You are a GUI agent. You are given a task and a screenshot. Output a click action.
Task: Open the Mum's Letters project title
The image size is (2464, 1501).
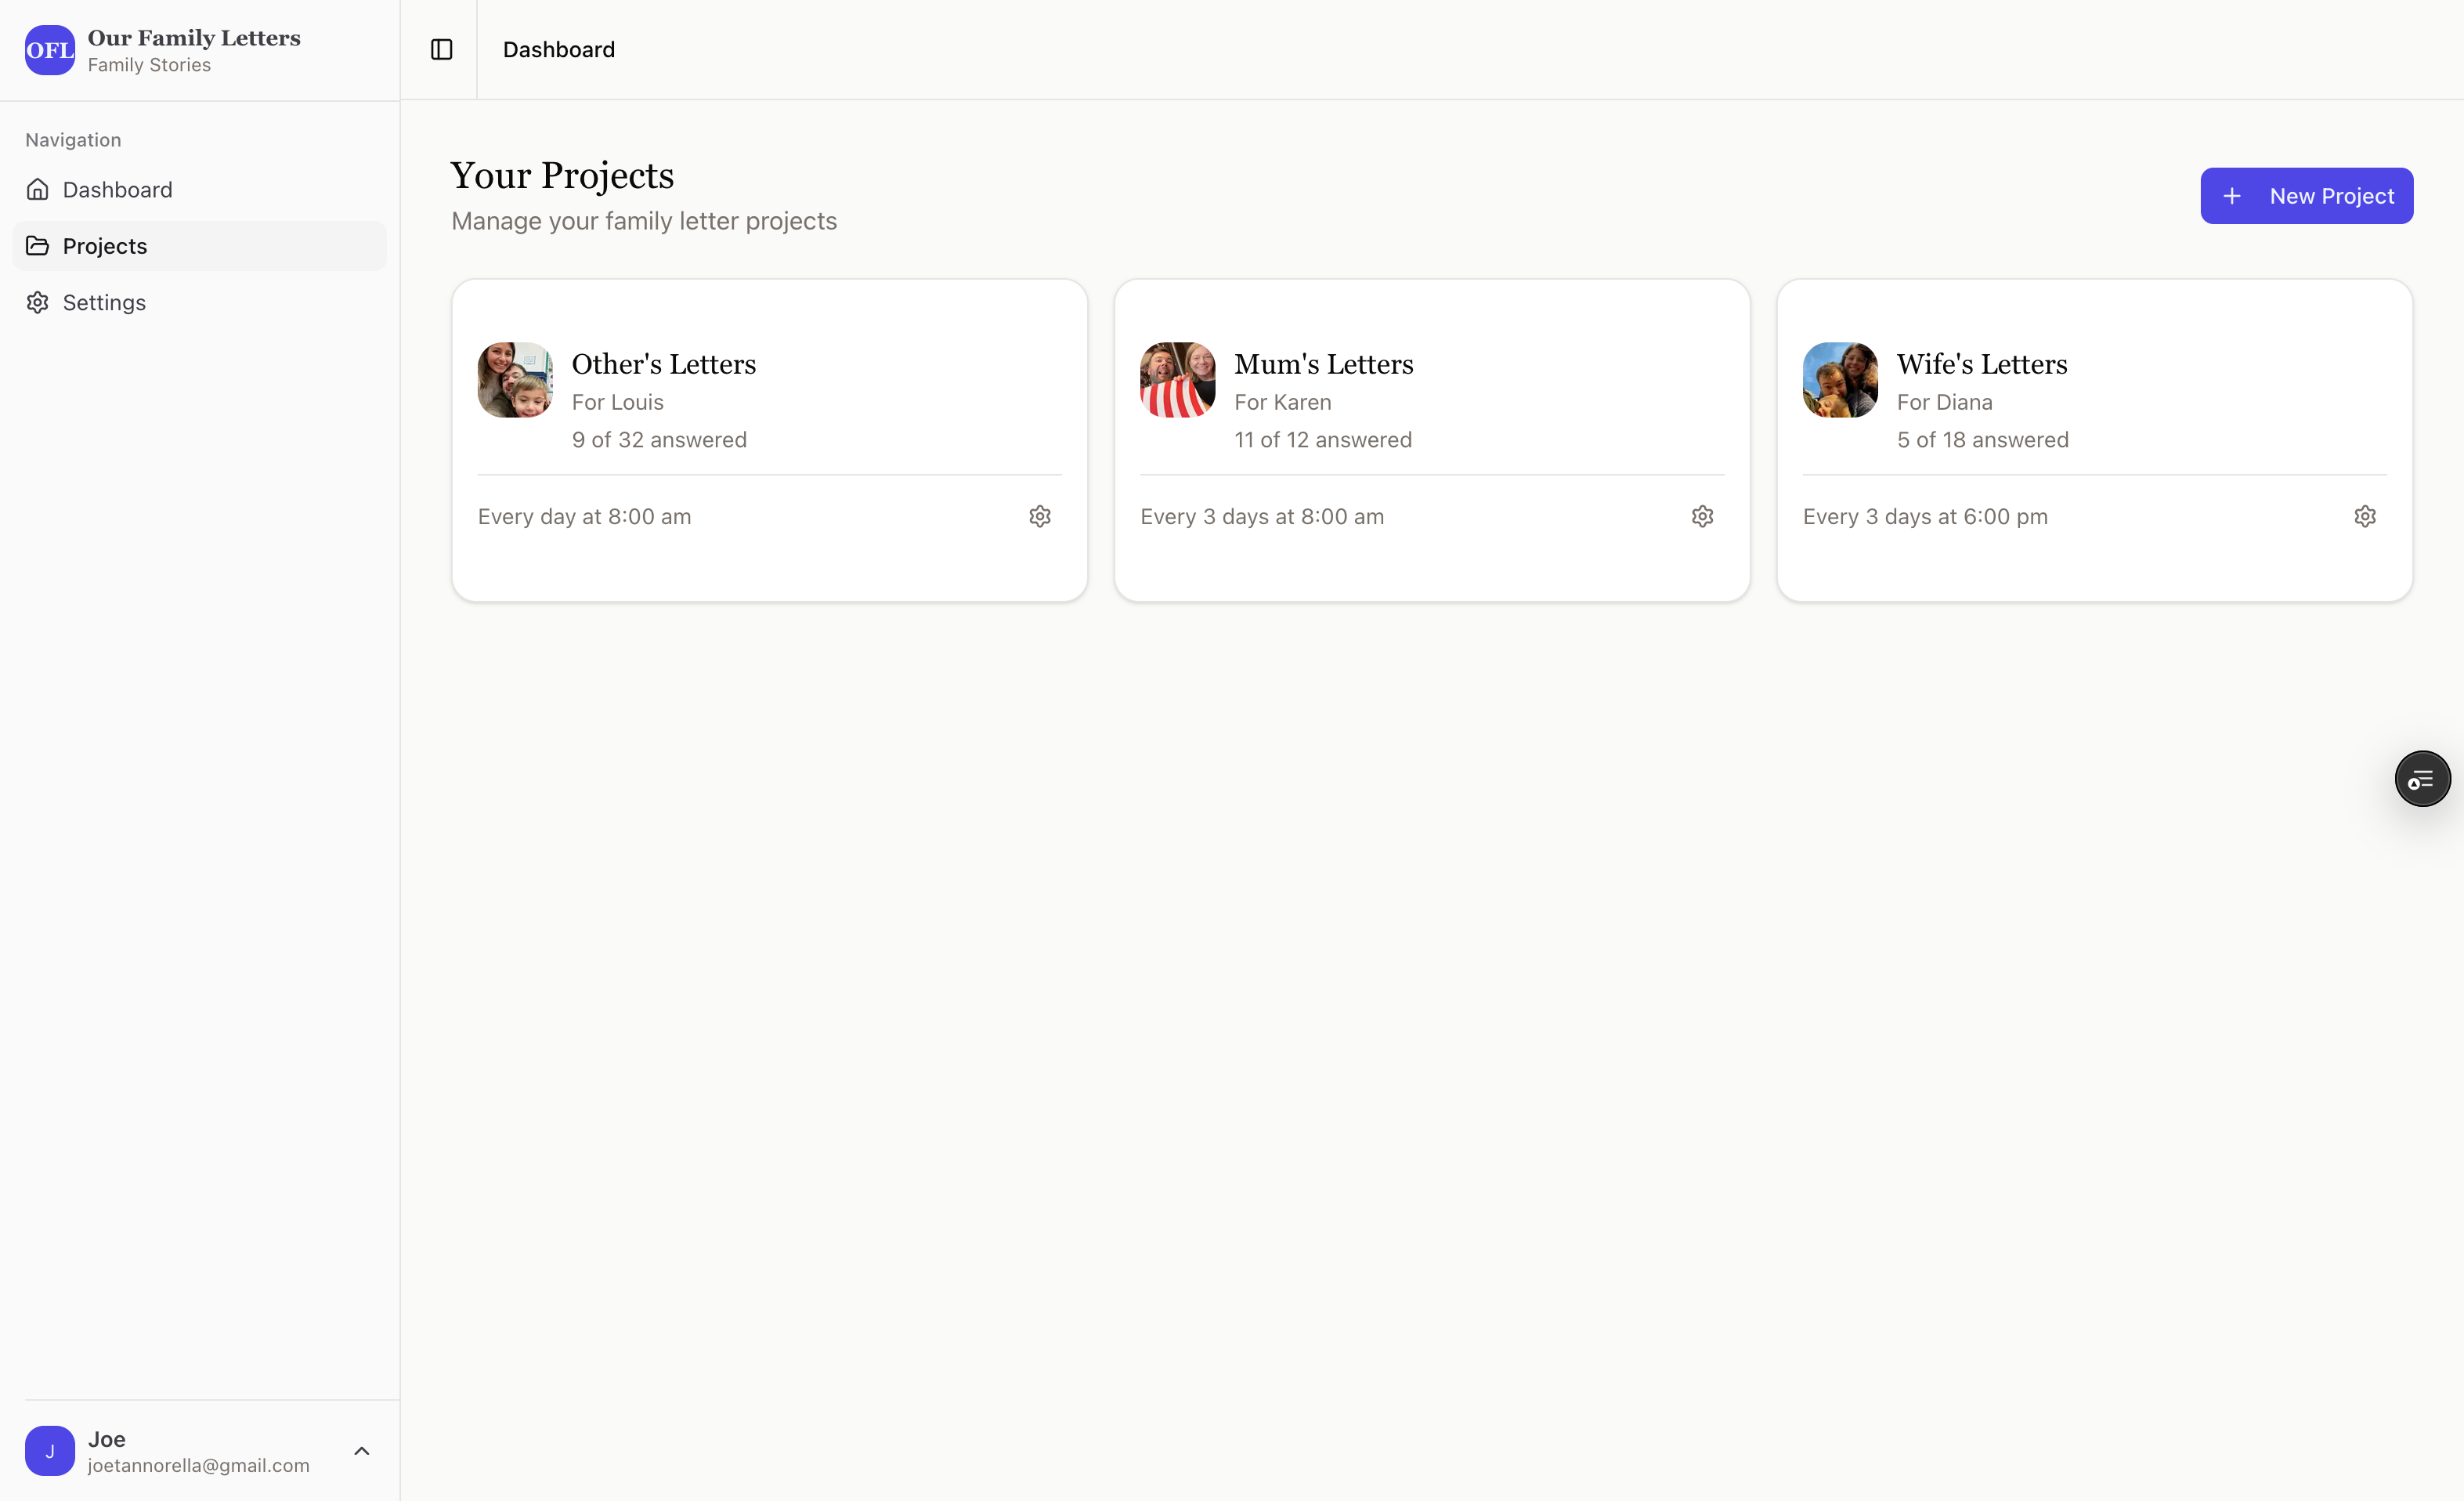coord(1323,364)
